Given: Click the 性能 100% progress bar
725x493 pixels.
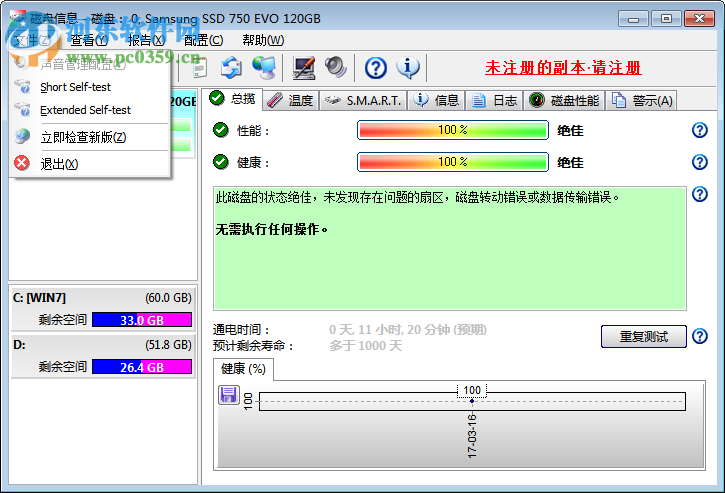Looking at the screenshot, I should pyautogui.click(x=453, y=130).
